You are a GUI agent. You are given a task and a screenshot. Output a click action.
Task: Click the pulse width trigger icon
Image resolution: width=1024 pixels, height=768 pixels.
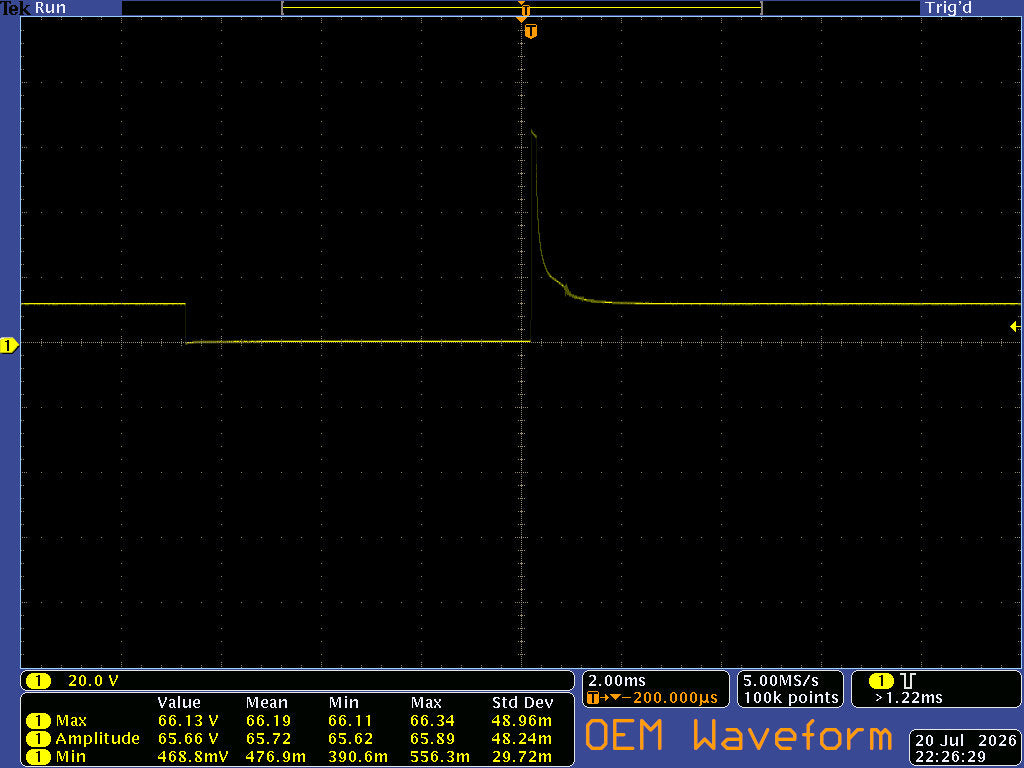908,681
